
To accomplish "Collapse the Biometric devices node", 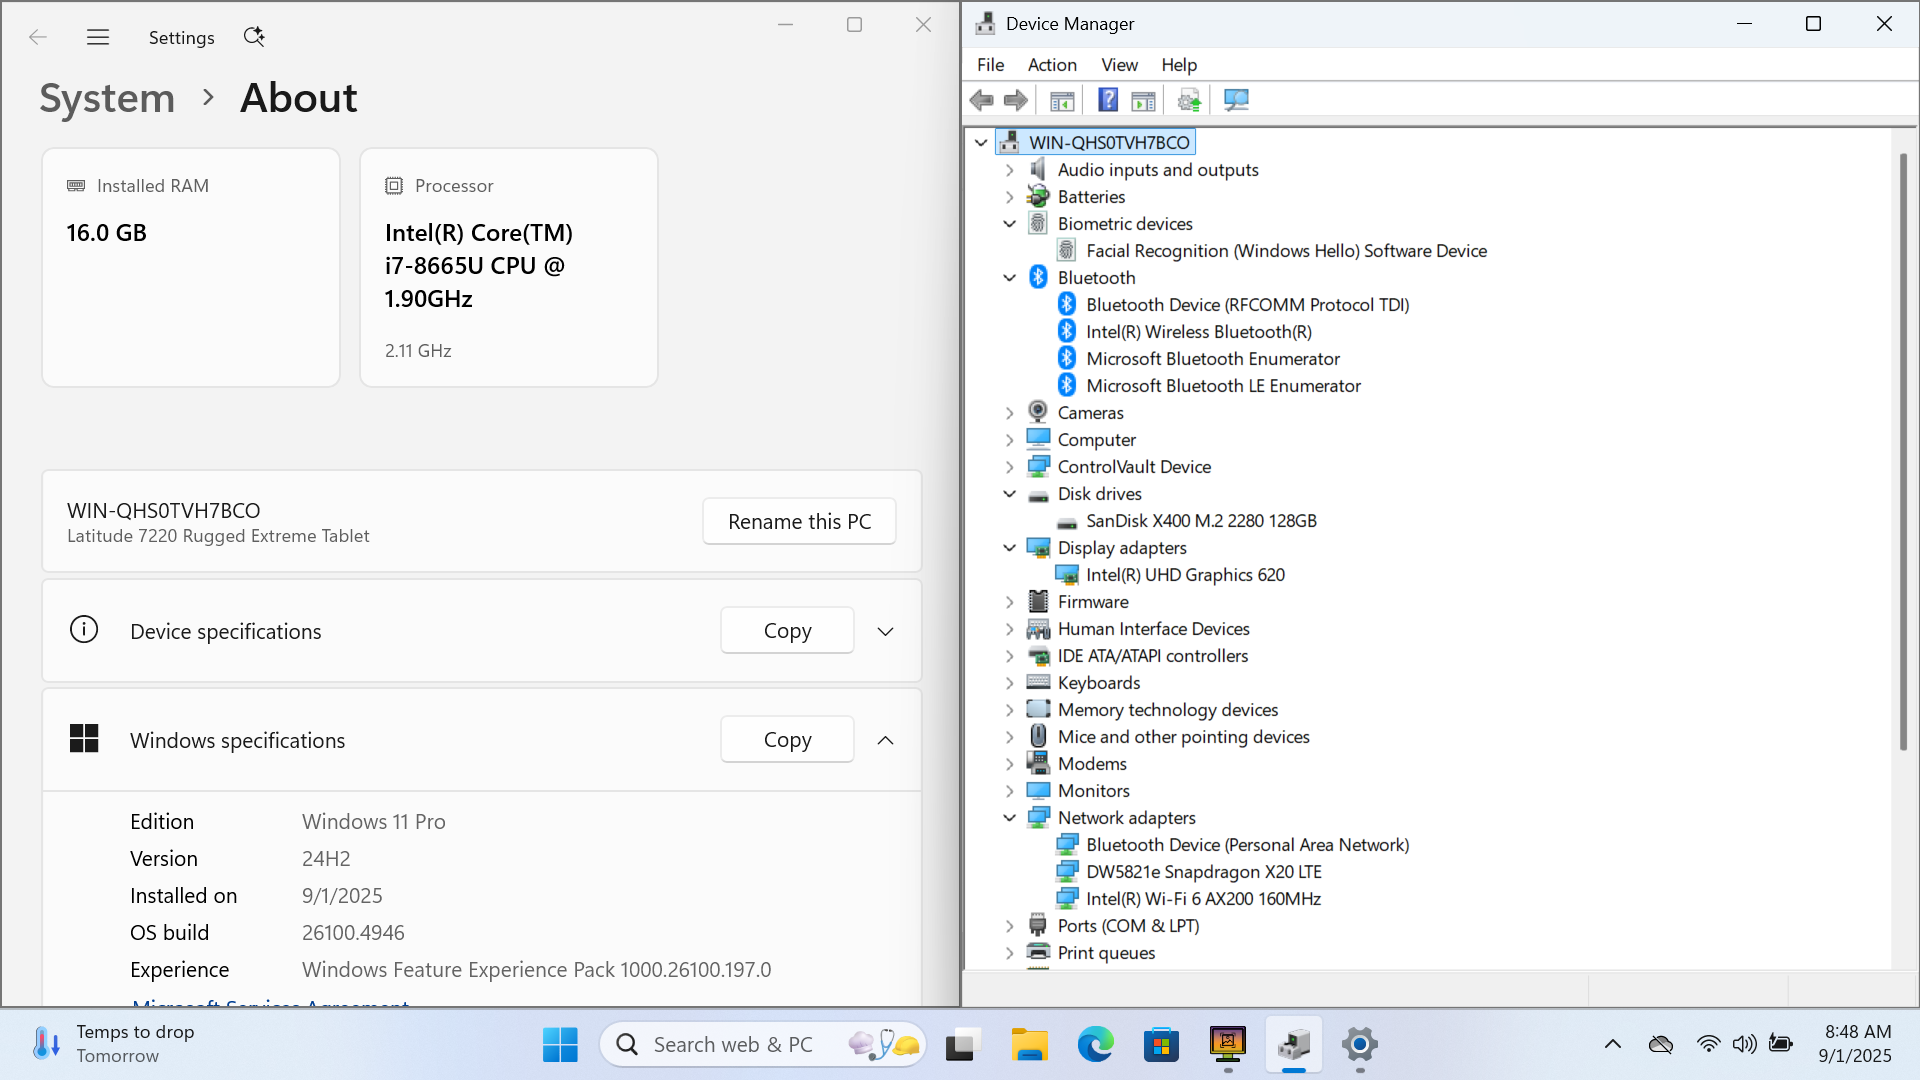I will pyautogui.click(x=1010, y=224).
